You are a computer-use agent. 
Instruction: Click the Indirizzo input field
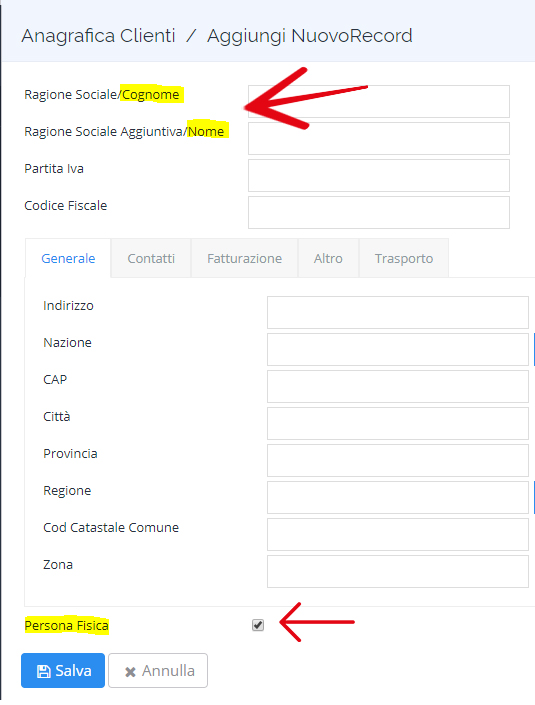click(x=397, y=312)
